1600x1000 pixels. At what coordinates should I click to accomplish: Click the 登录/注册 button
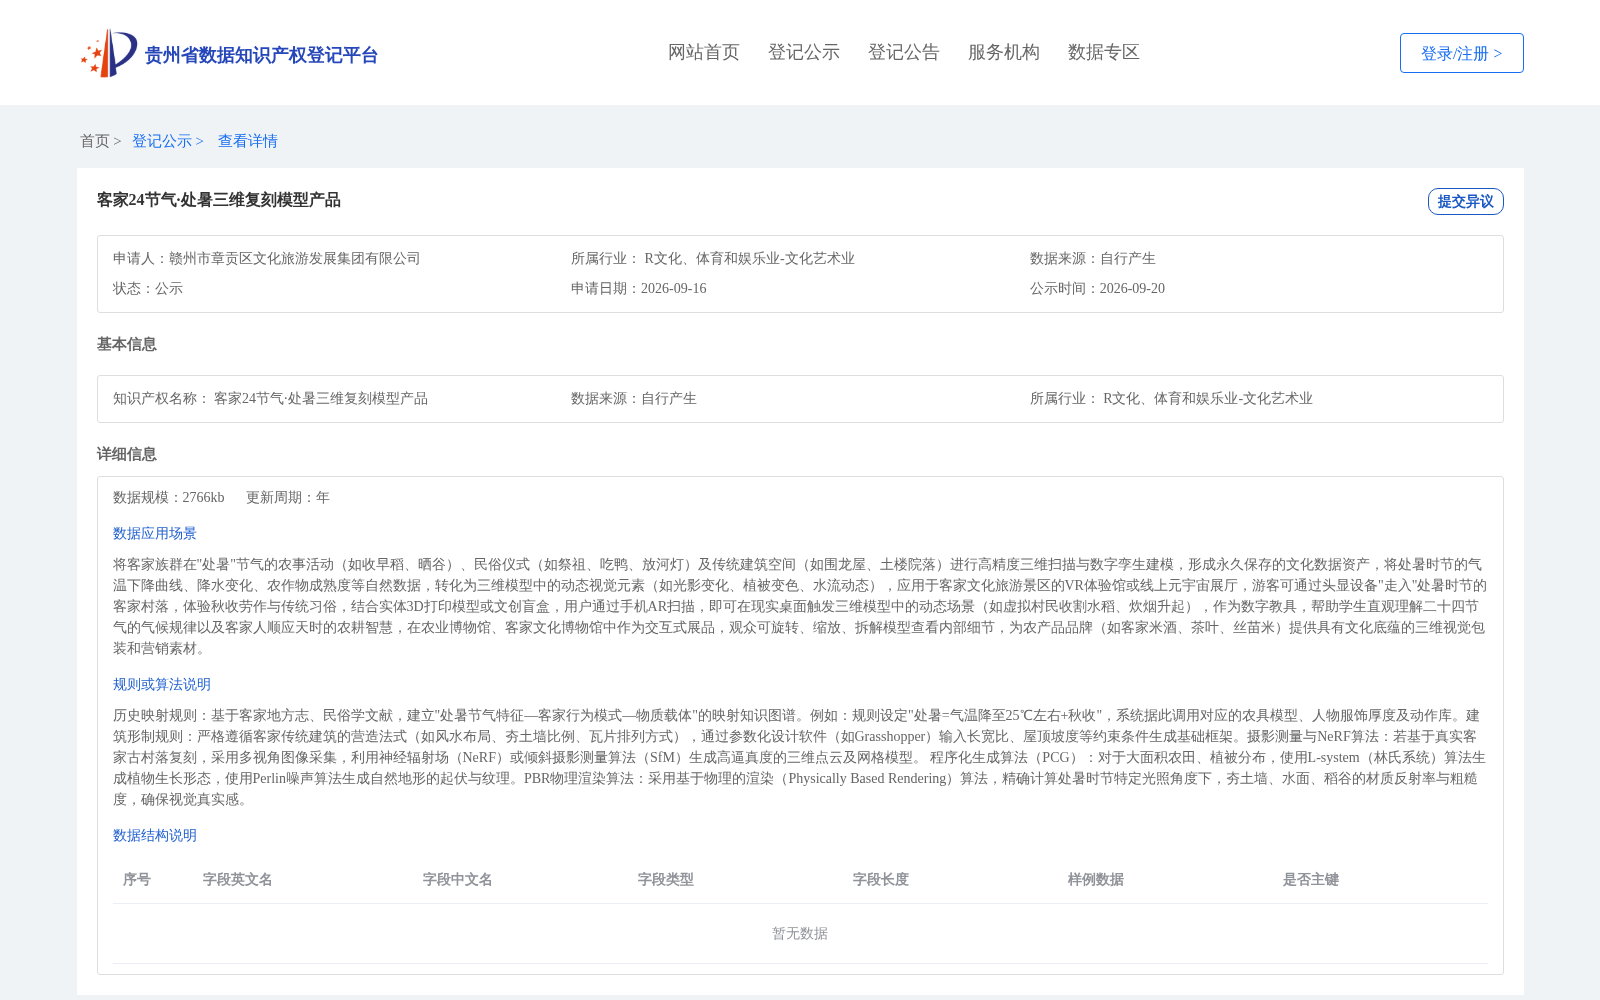point(1461,53)
